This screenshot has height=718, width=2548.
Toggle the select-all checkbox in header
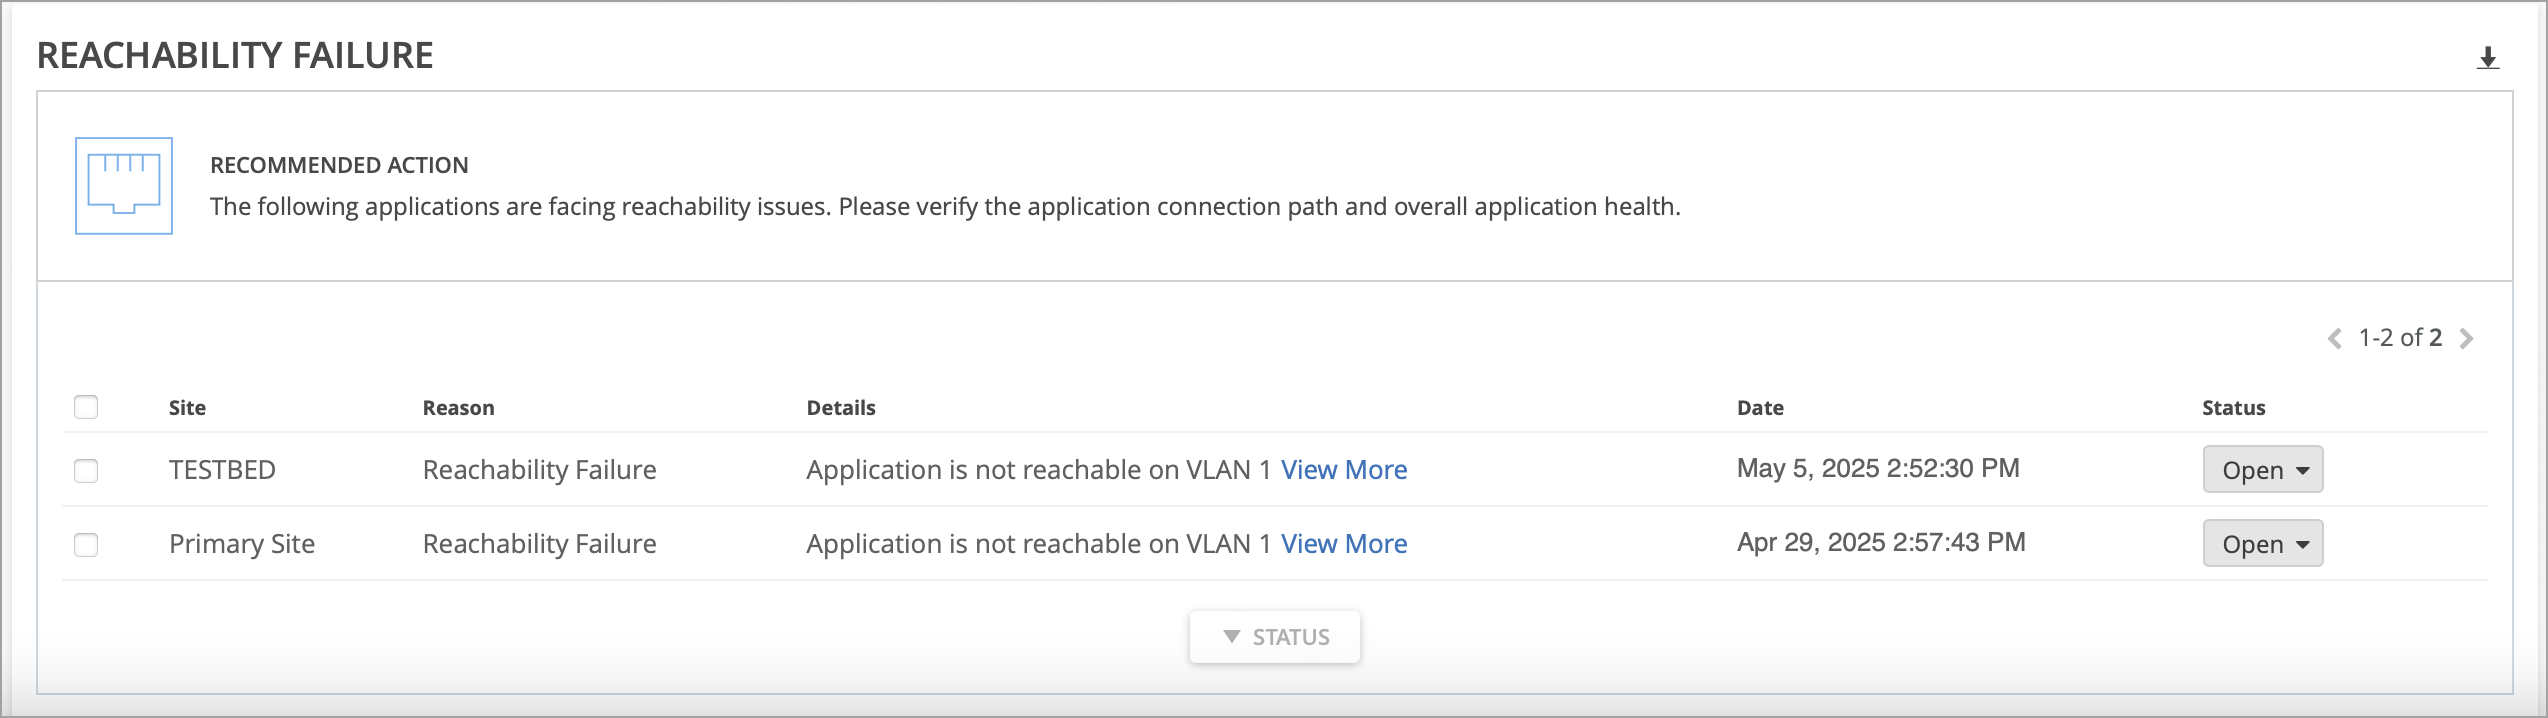coord(86,407)
